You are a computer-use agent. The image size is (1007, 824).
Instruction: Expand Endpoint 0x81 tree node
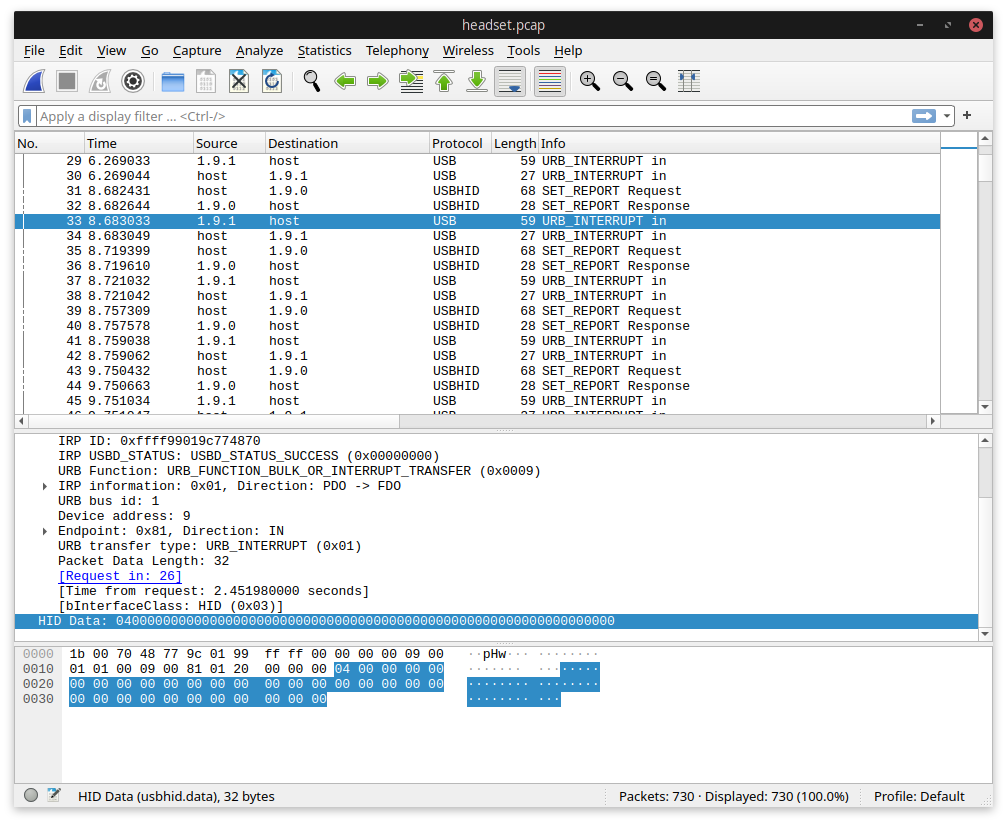(x=44, y=531)
